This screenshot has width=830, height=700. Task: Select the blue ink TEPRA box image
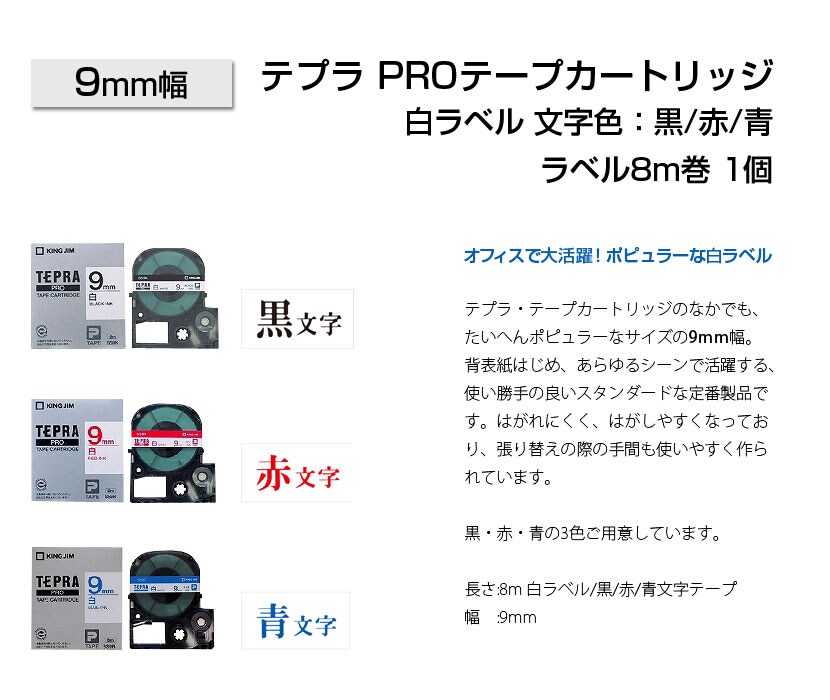(x=77, y=598)
